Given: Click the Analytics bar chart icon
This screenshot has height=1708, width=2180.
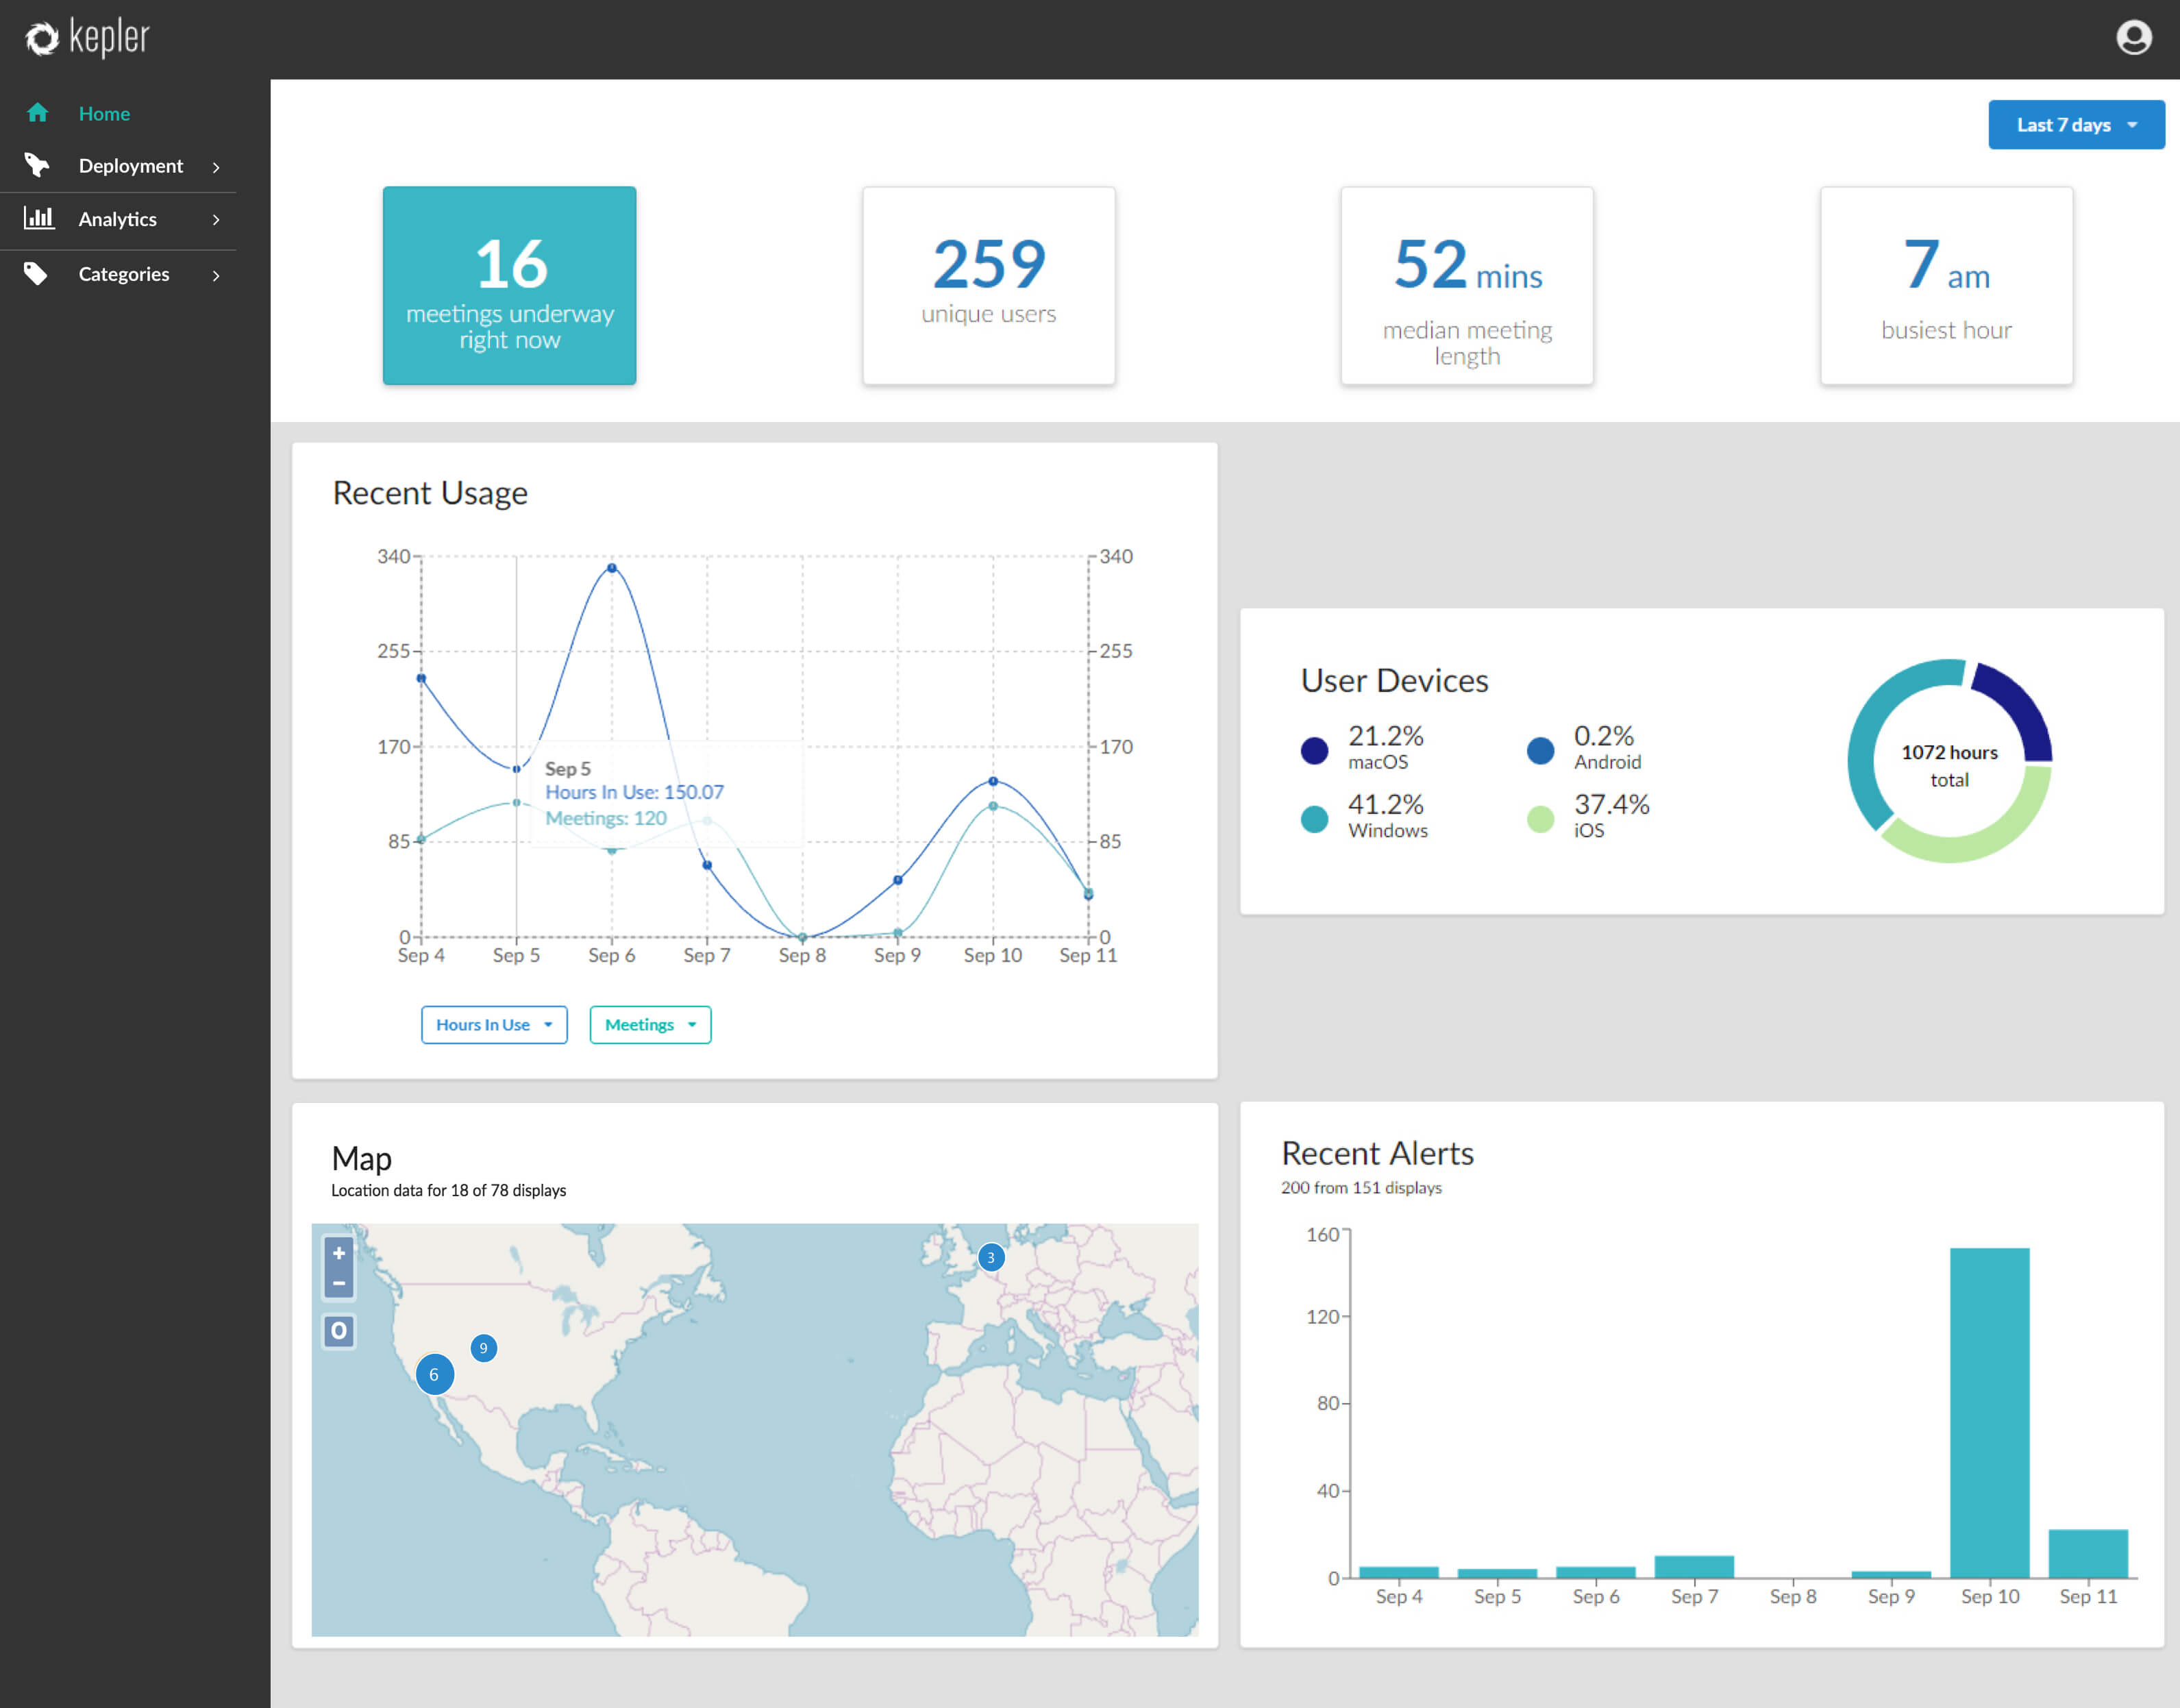Looking at the screenshot, I should point(38,218).
